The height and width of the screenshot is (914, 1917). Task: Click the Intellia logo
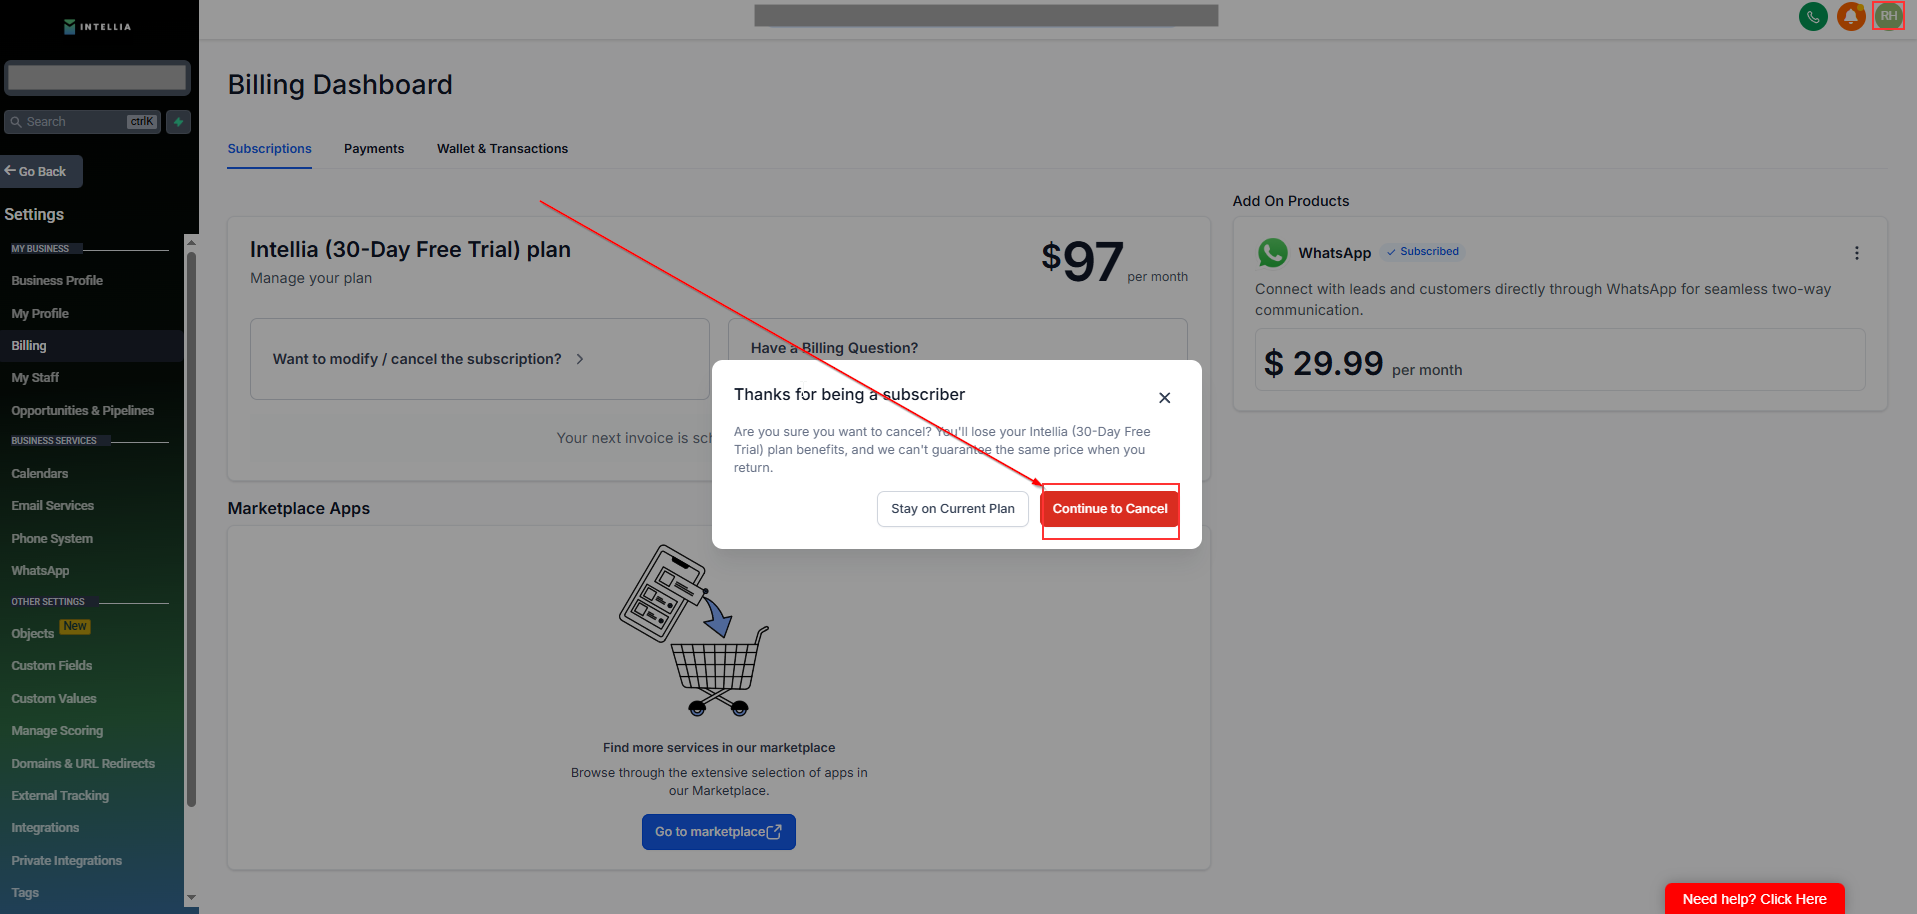pos(98,27)
